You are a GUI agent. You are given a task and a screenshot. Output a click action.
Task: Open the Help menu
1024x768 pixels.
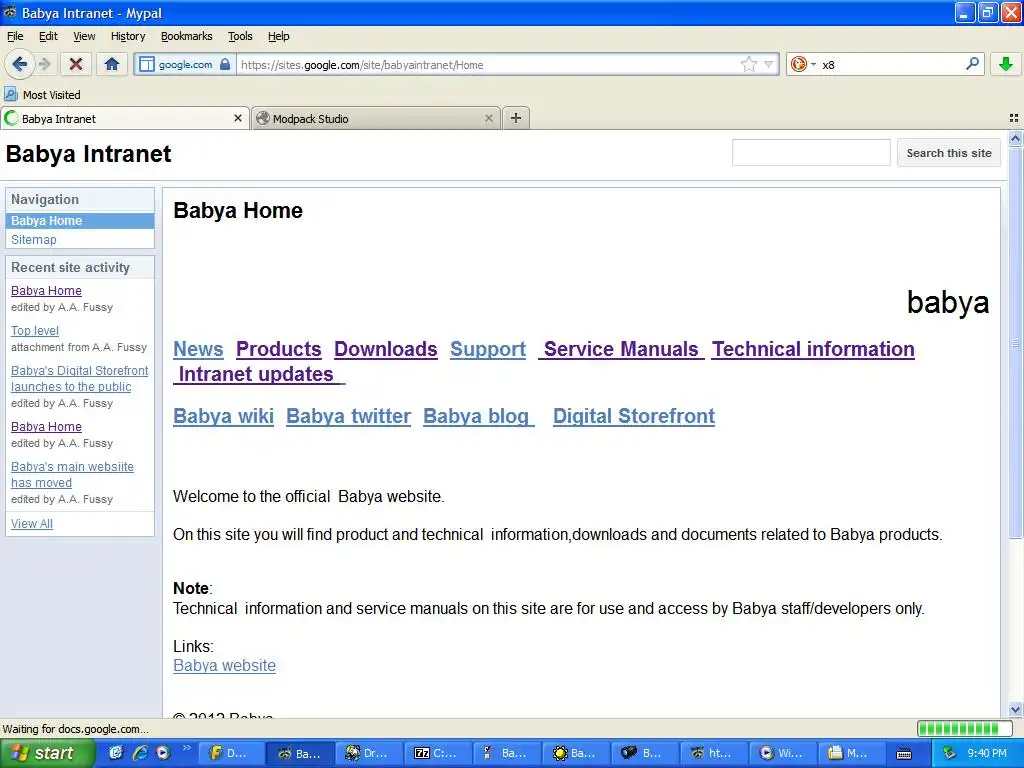pos(279,36)
